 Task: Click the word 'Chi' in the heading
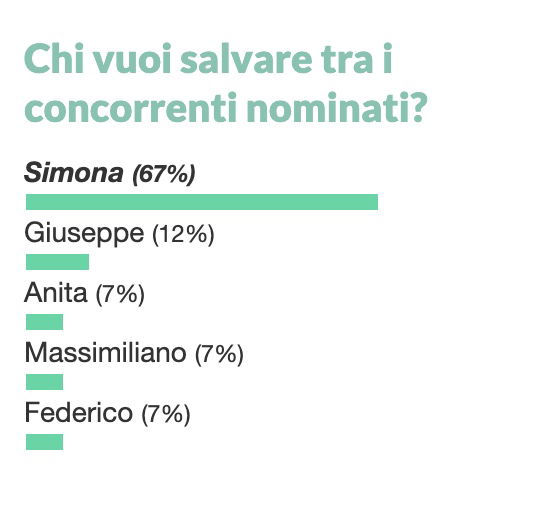54,59
